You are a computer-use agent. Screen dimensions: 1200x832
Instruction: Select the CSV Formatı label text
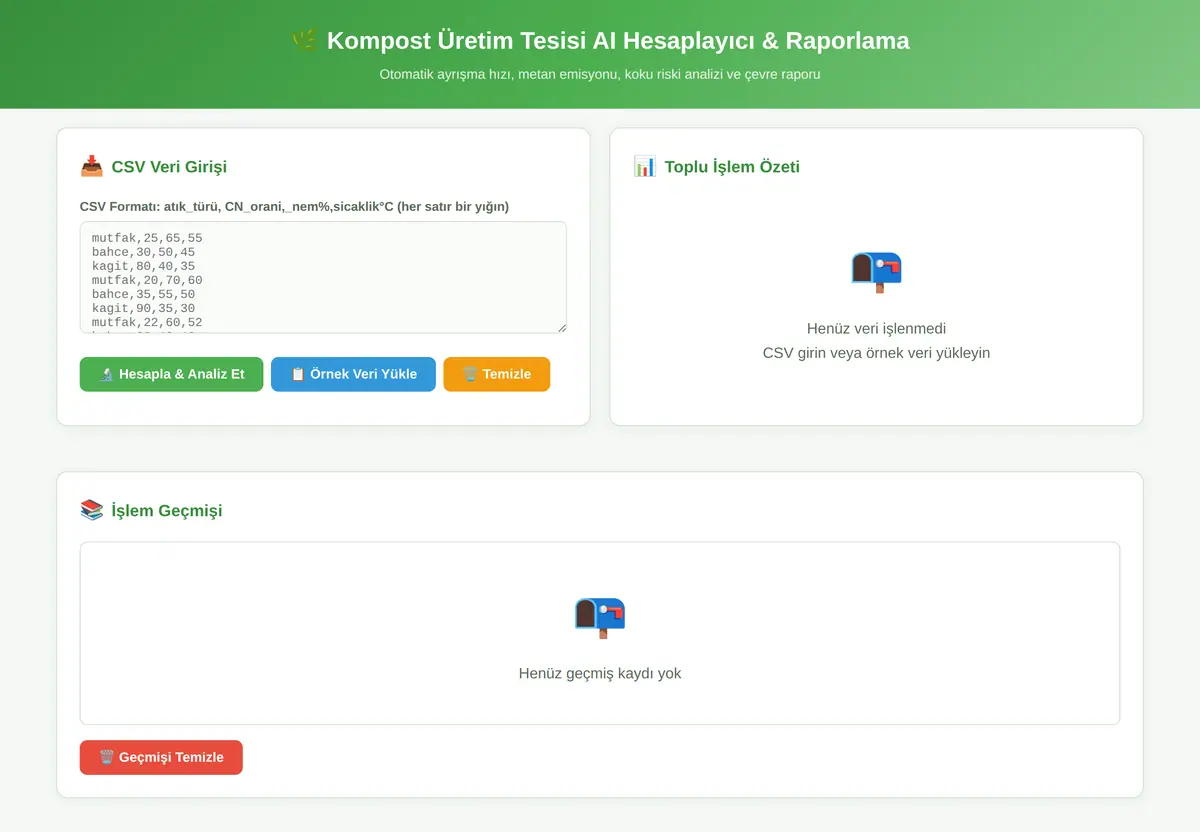[x=294, y=207]
